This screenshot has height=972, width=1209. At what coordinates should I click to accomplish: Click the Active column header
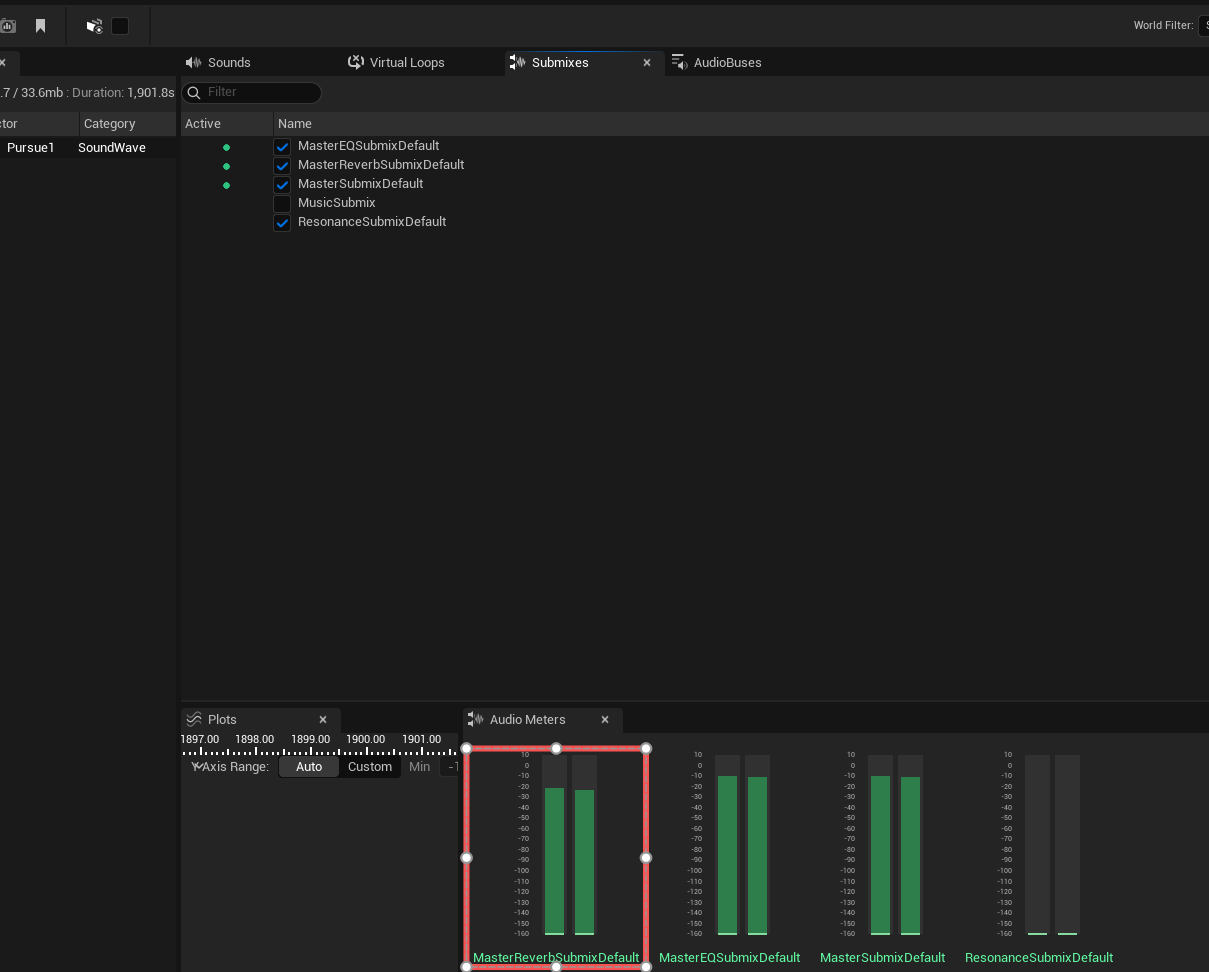(x=203, y=123)
